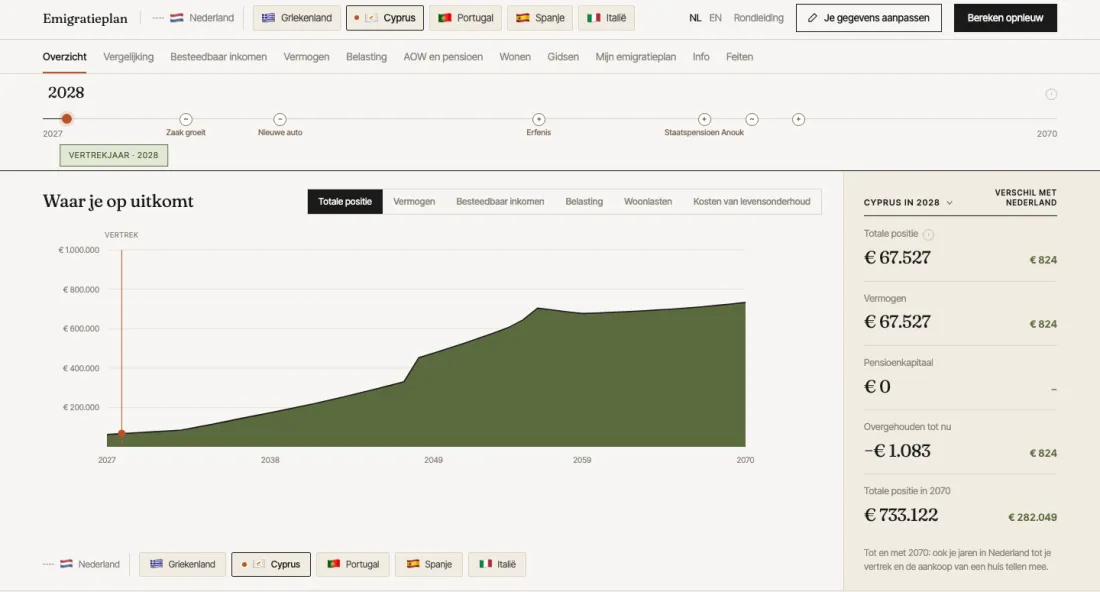The image size is (1100, 592).
Task: Select the Nieuwe auto timeline marker
Action: pyautogui.click(x=280, y=119)
